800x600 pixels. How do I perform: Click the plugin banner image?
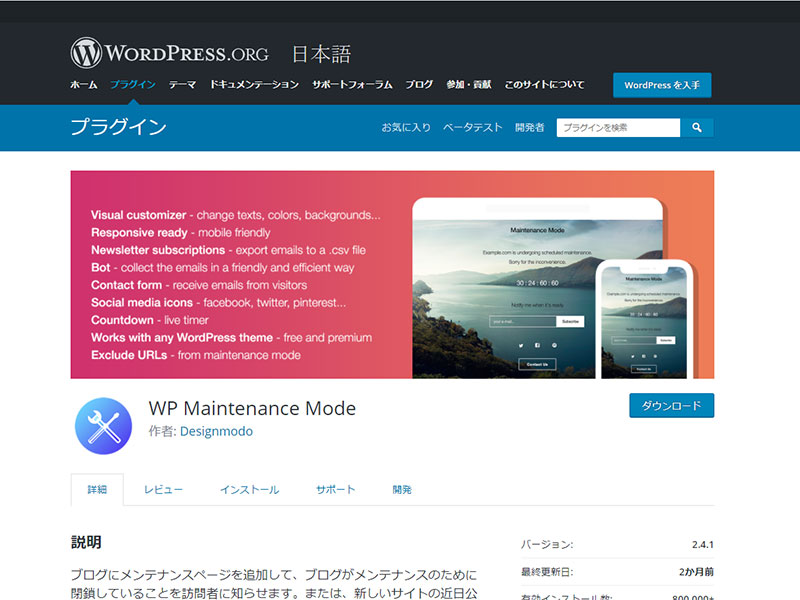pyautogui.click(x=392, y=274)
